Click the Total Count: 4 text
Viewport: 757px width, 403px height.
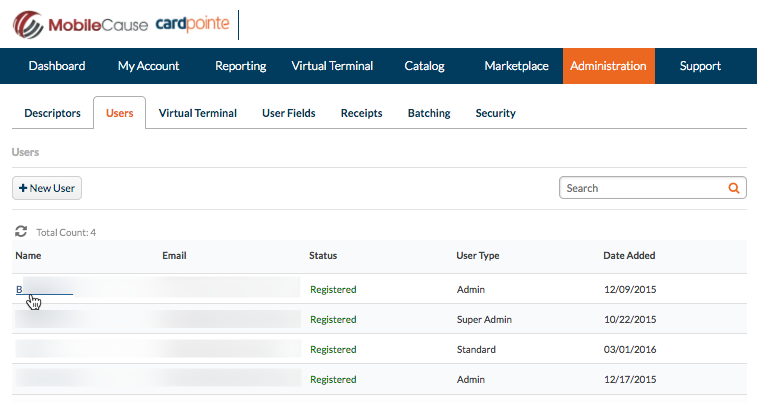click(x=66, y=233)
